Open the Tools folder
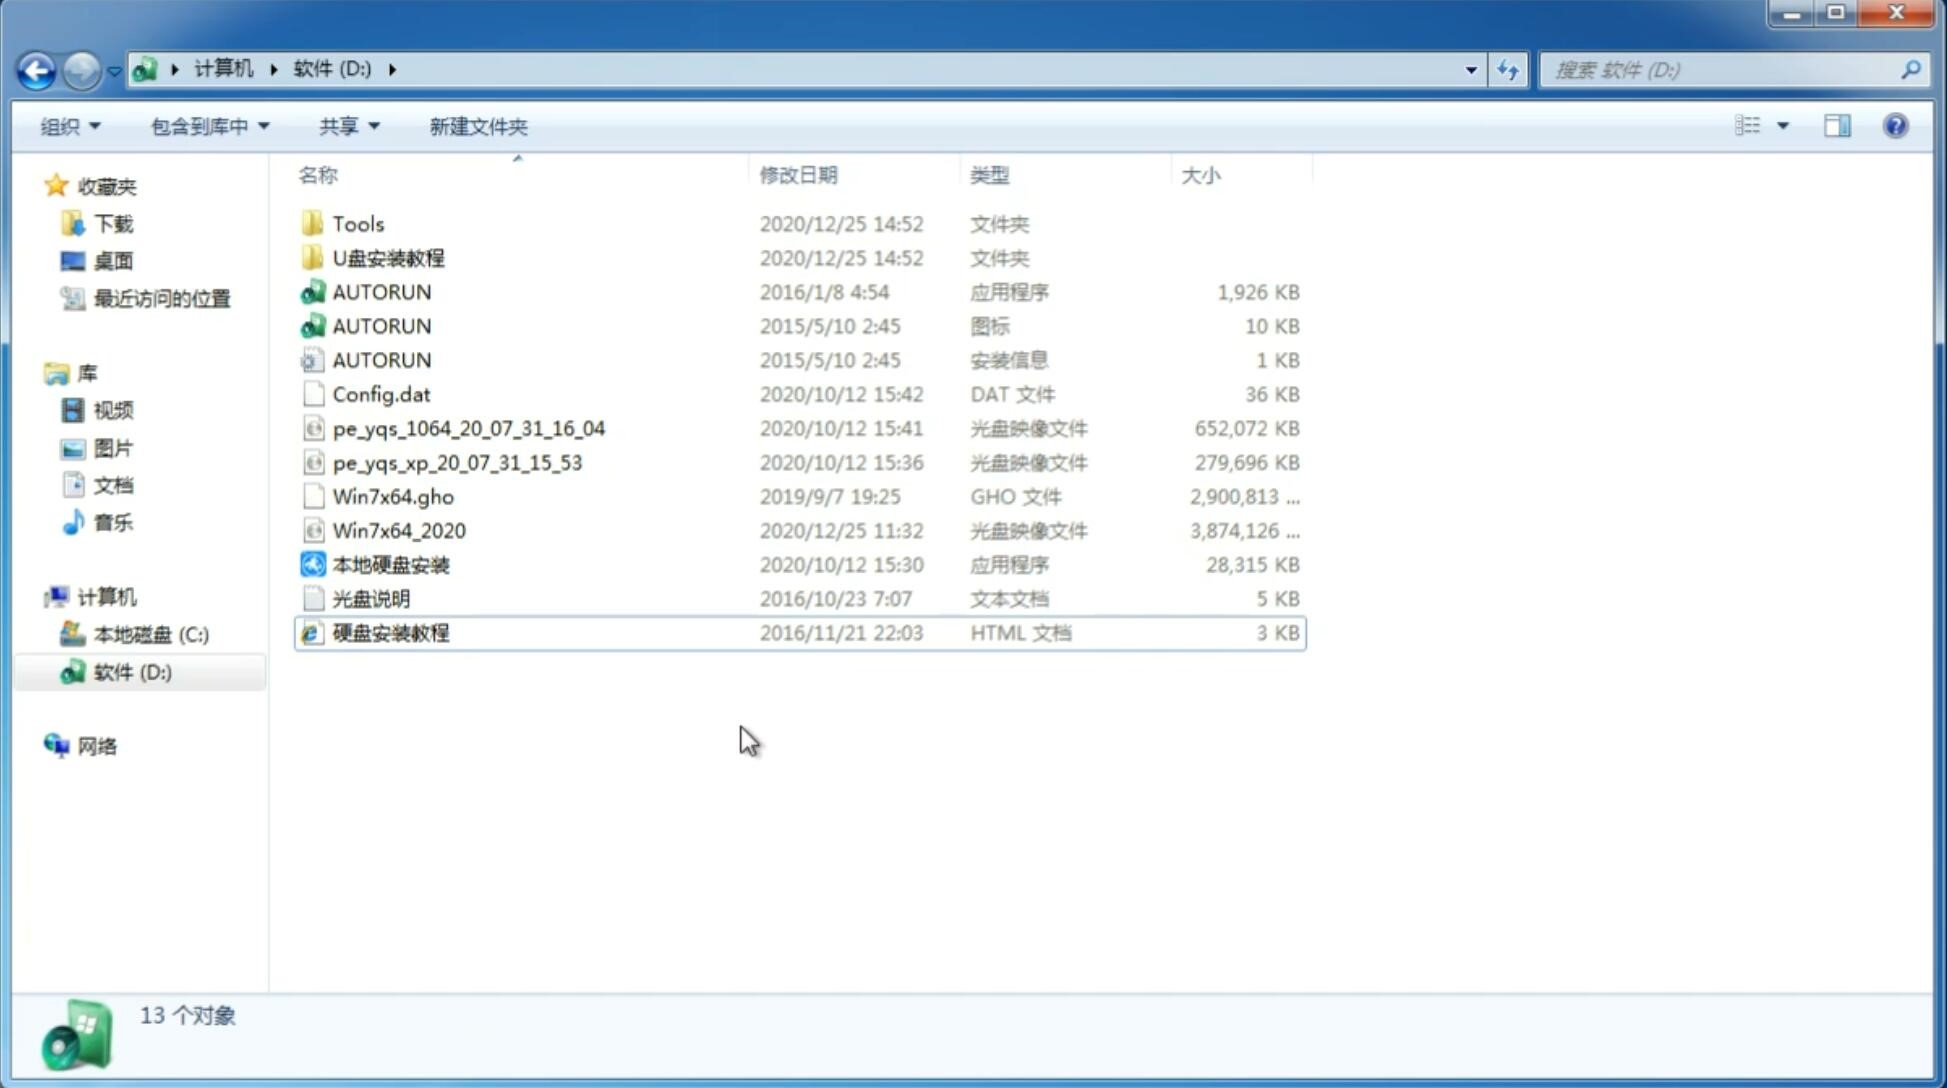Screen dimensions: 1947x1088 (356, 223)
